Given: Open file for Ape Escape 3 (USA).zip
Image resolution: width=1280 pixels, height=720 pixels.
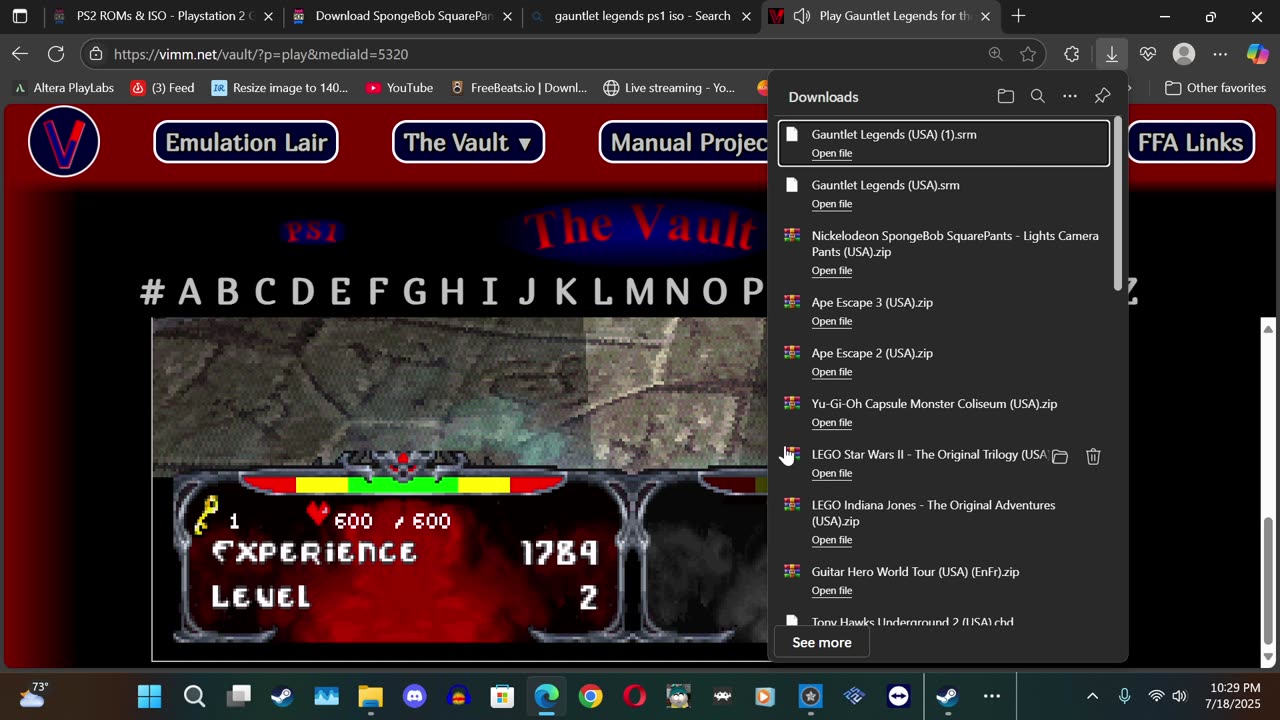Looking at the screenshot, I should pyautogui.click(x=831, y=321).
